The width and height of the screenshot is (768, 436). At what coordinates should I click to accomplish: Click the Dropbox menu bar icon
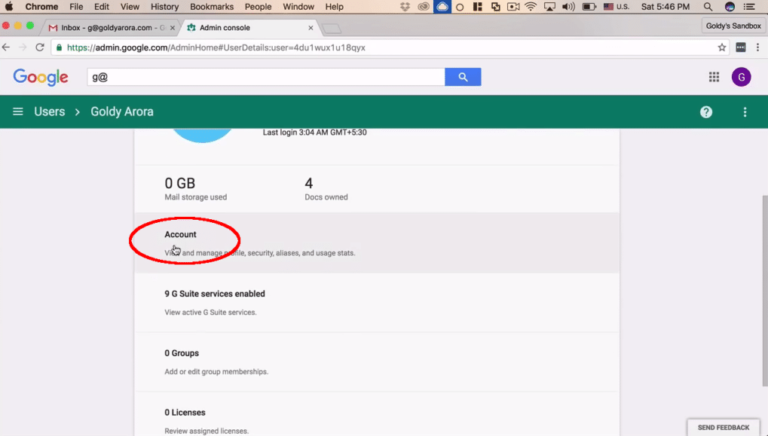coord(405,7)
